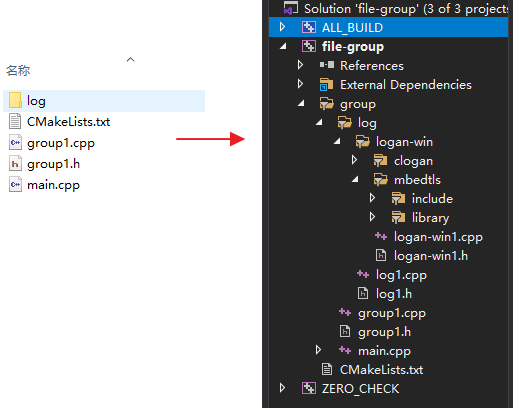Screen dimensions: 513x414
Task: Click the log folder icon in file explorer
Action: pyautogui.click(x=15, y=100)
